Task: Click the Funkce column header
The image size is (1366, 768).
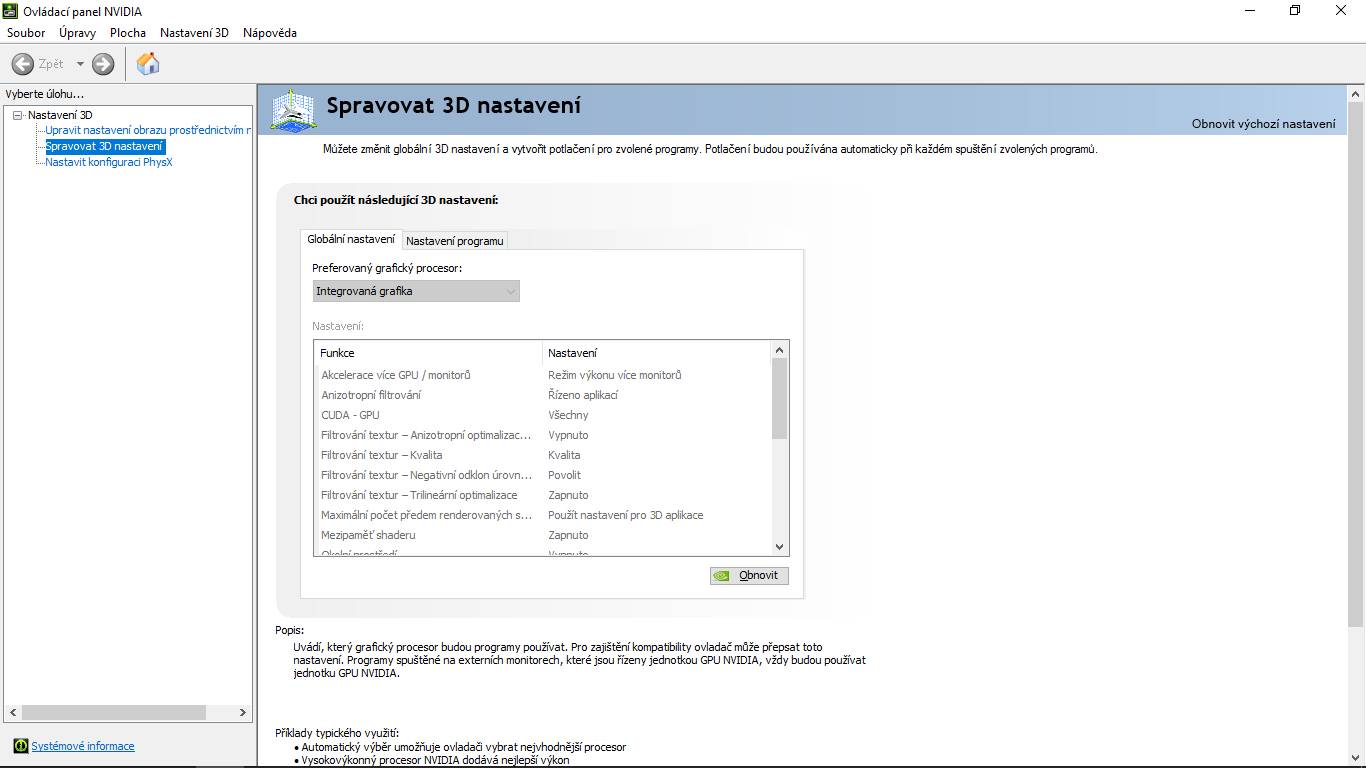Action: coord(428,353)
